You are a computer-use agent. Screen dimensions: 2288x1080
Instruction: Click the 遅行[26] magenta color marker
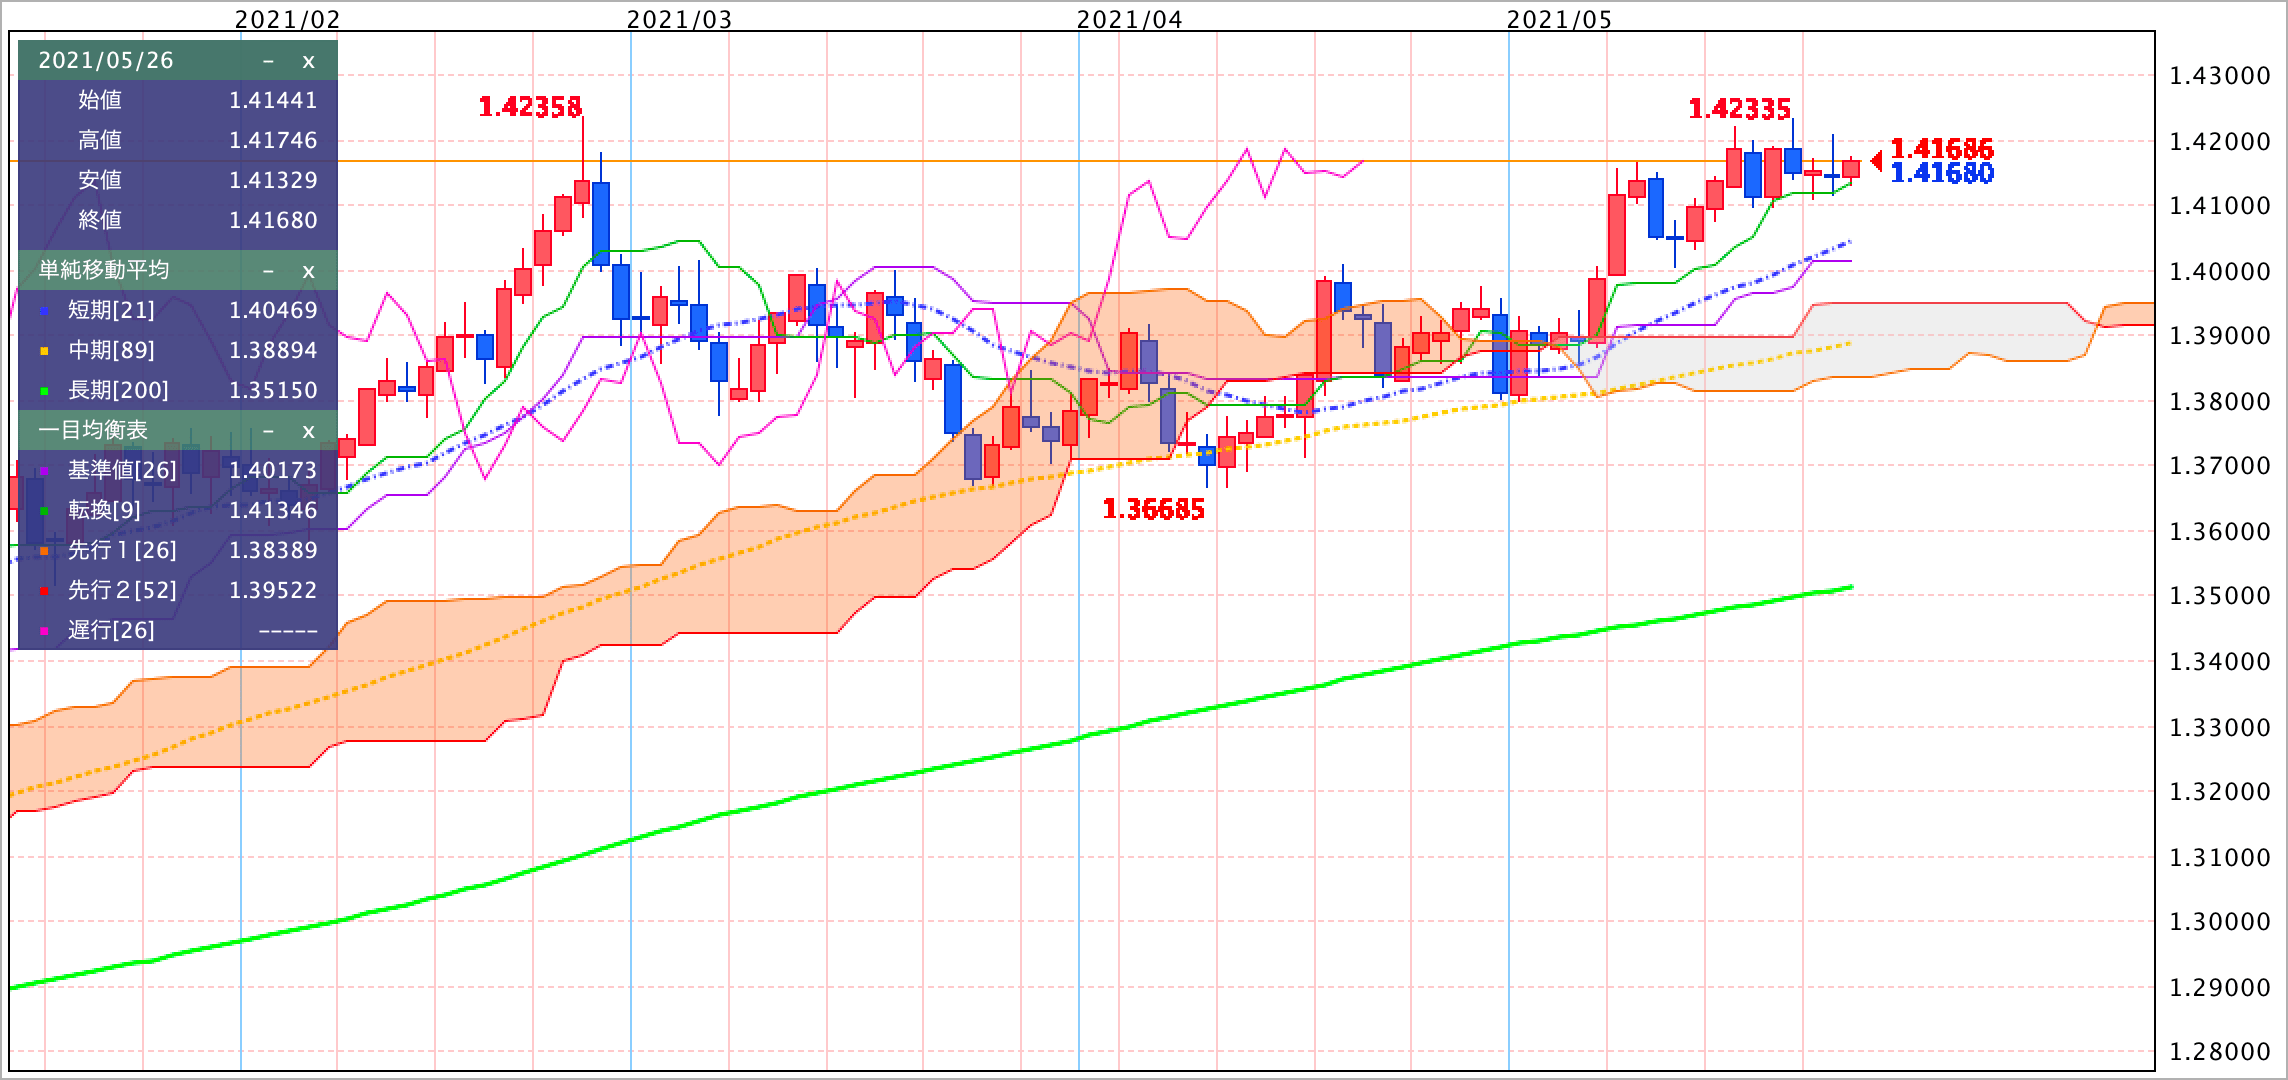(x=44, y=632)
